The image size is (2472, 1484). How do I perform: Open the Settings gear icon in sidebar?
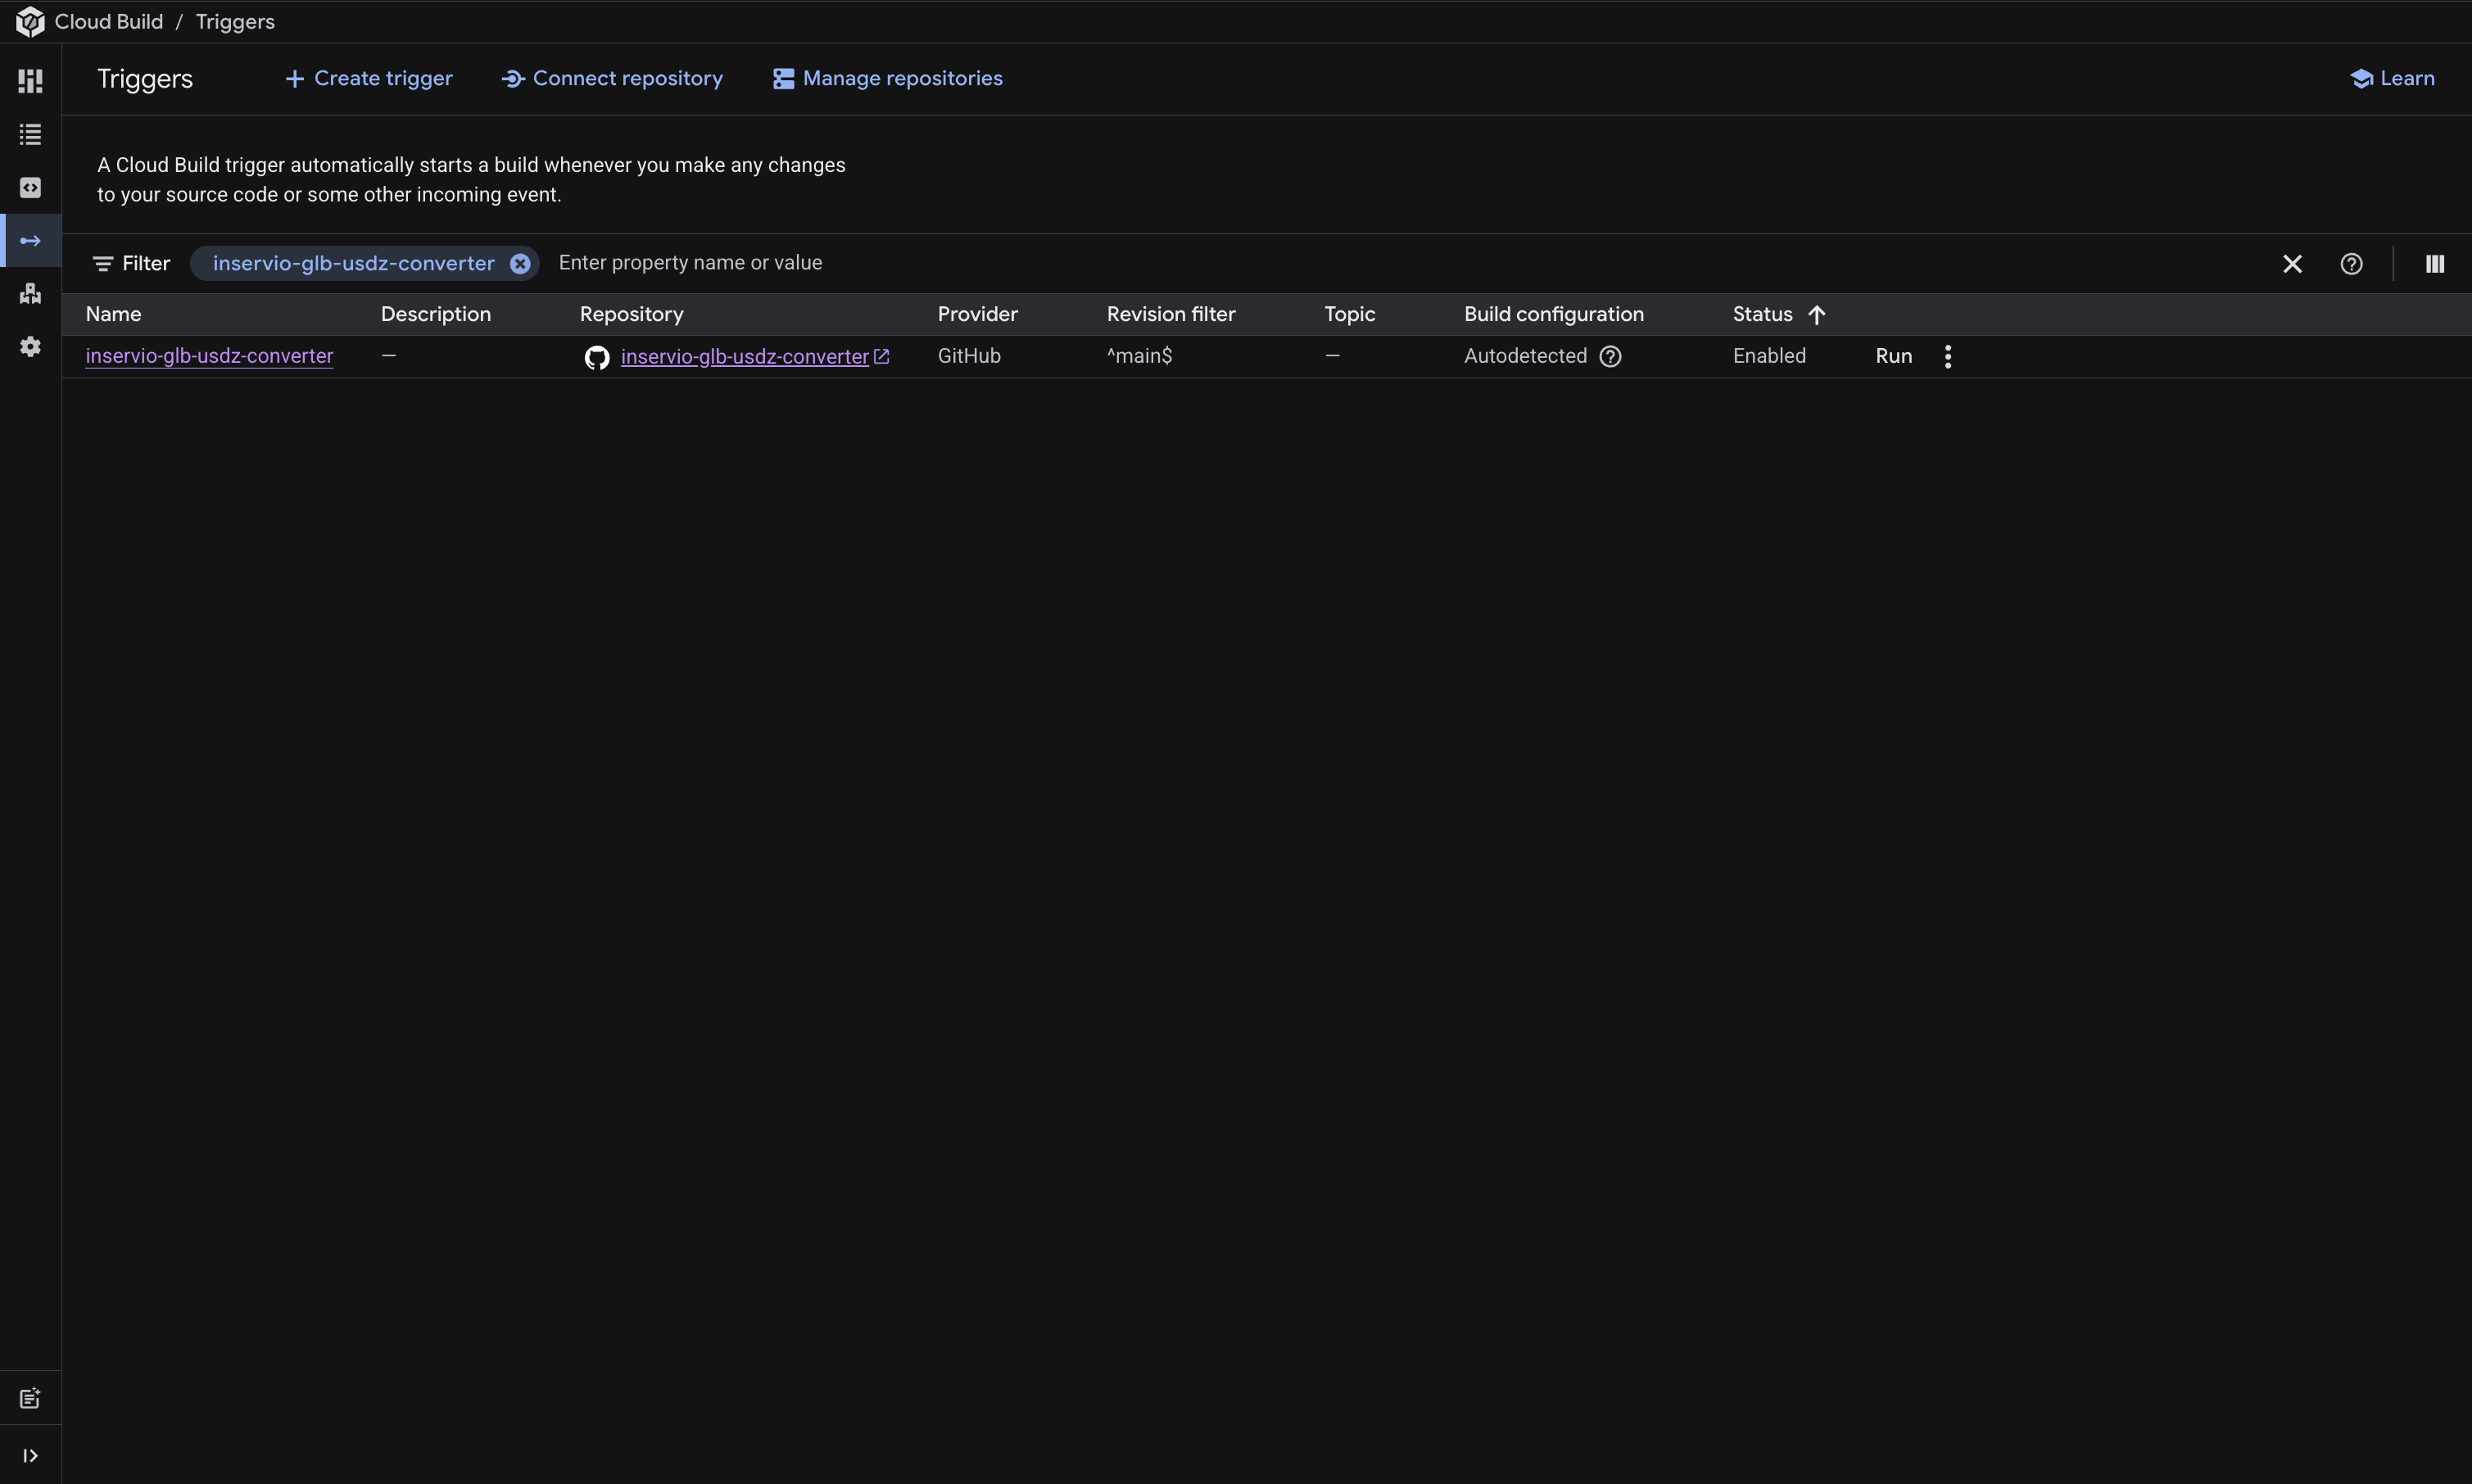(30, 346)
